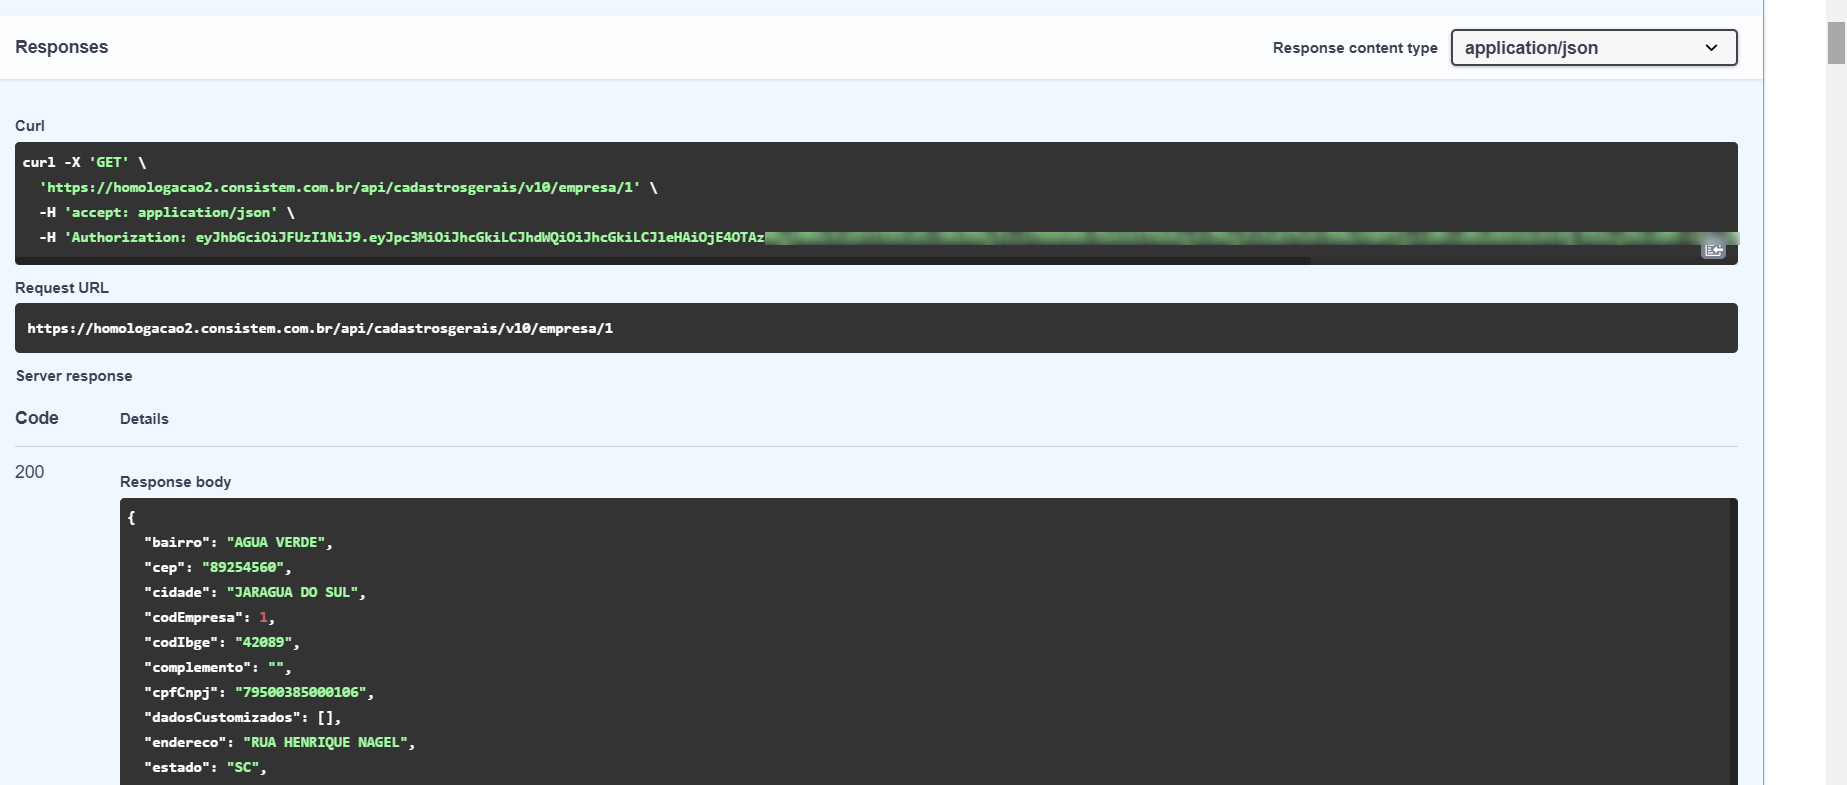Click the Request URL text box
The height and width of the screenshot is (785, 1847).
pyautogui.click(x=875, y=328)
